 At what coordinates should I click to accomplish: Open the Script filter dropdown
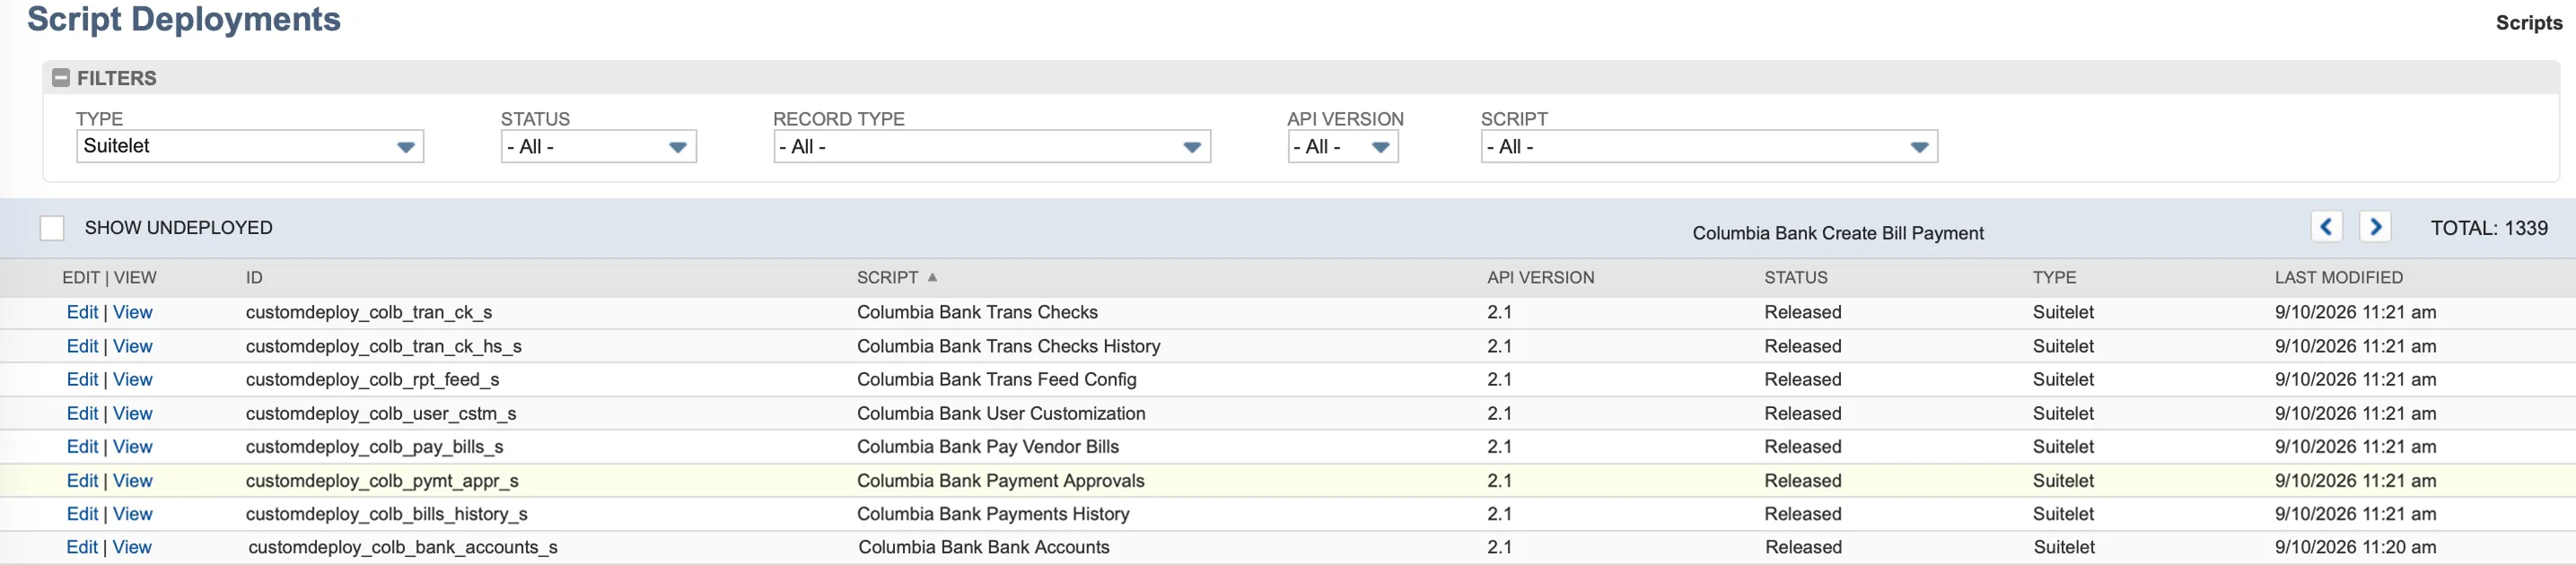[1709, 146]
